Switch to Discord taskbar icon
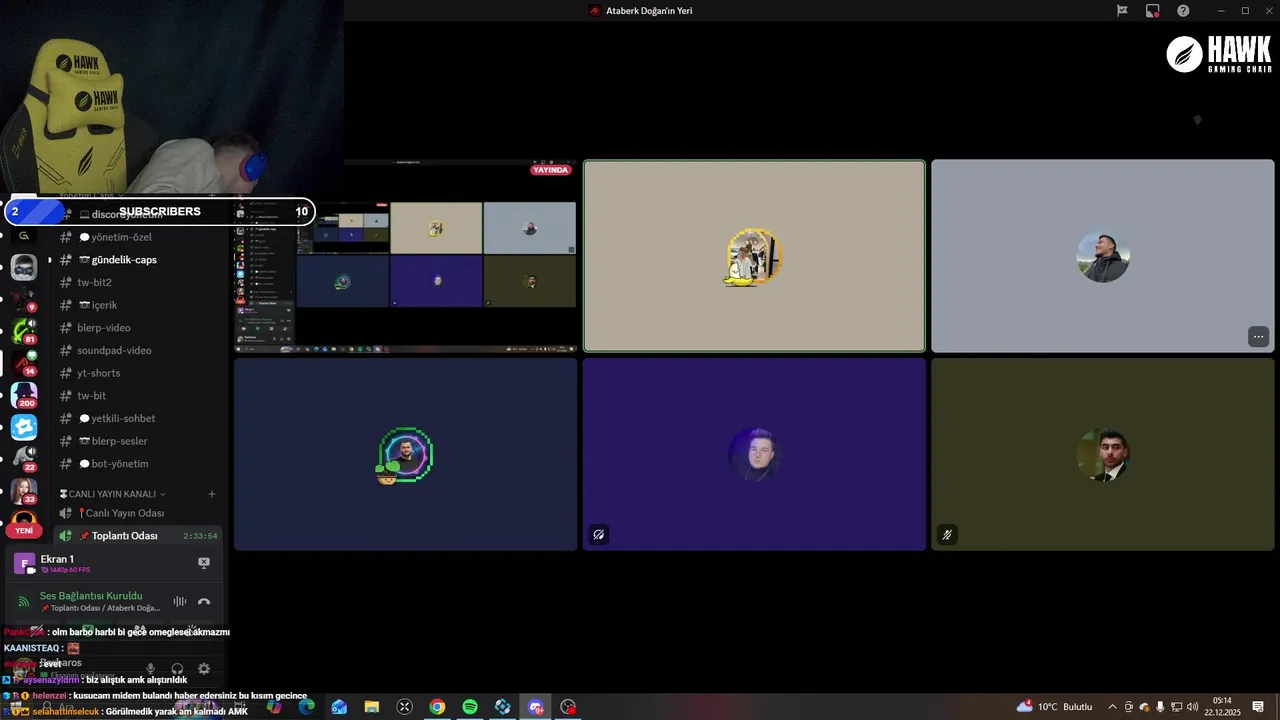The image size is (1280, 720). [536, 707]
